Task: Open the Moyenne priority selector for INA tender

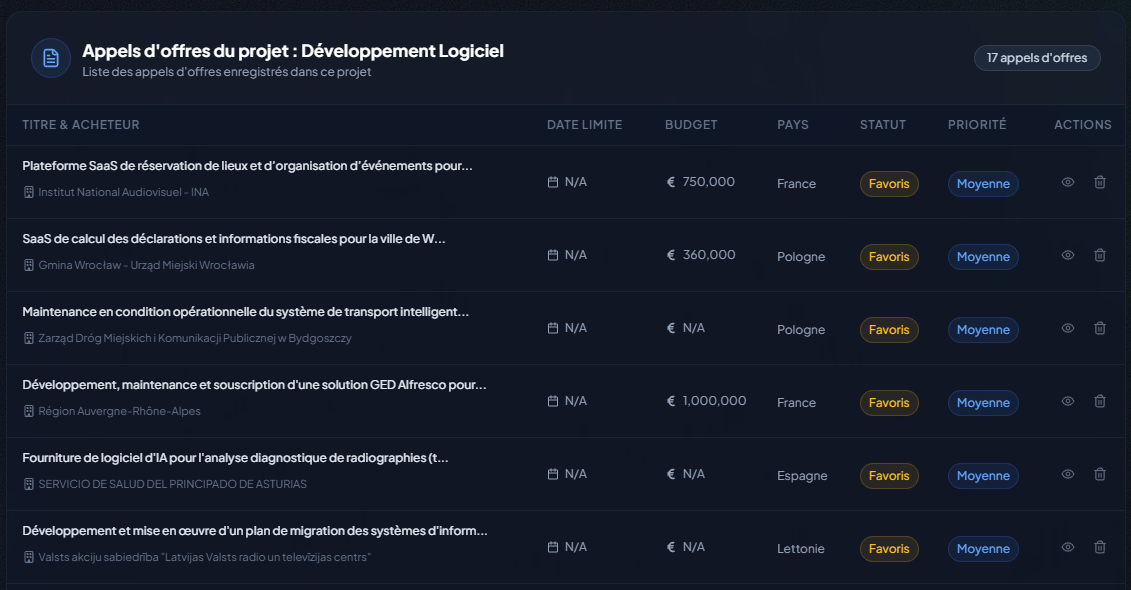Action: click(x=983, y=184)
